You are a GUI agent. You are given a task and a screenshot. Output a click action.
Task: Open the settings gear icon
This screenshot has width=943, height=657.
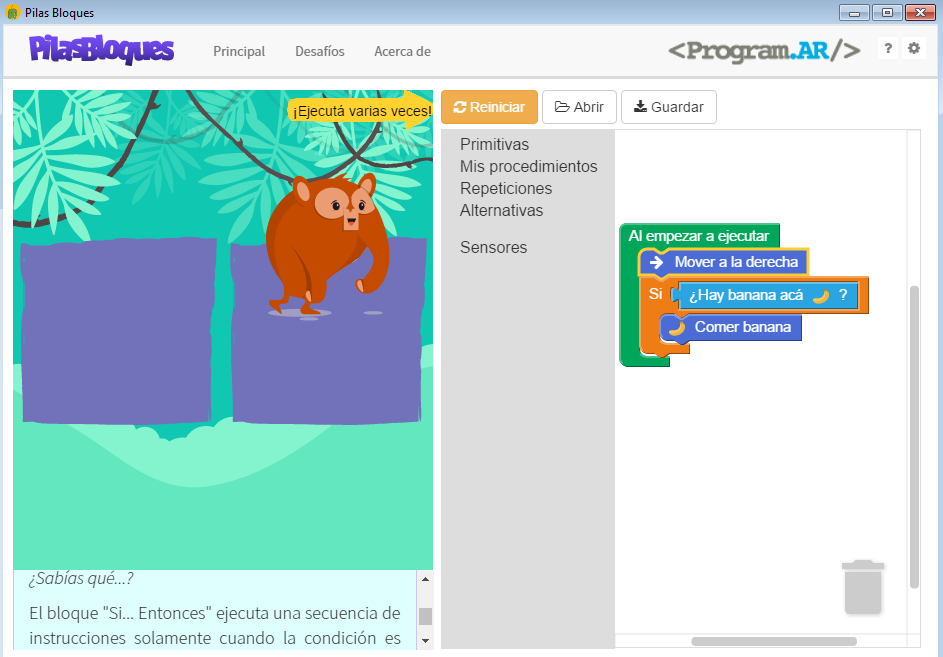[914, 49]
